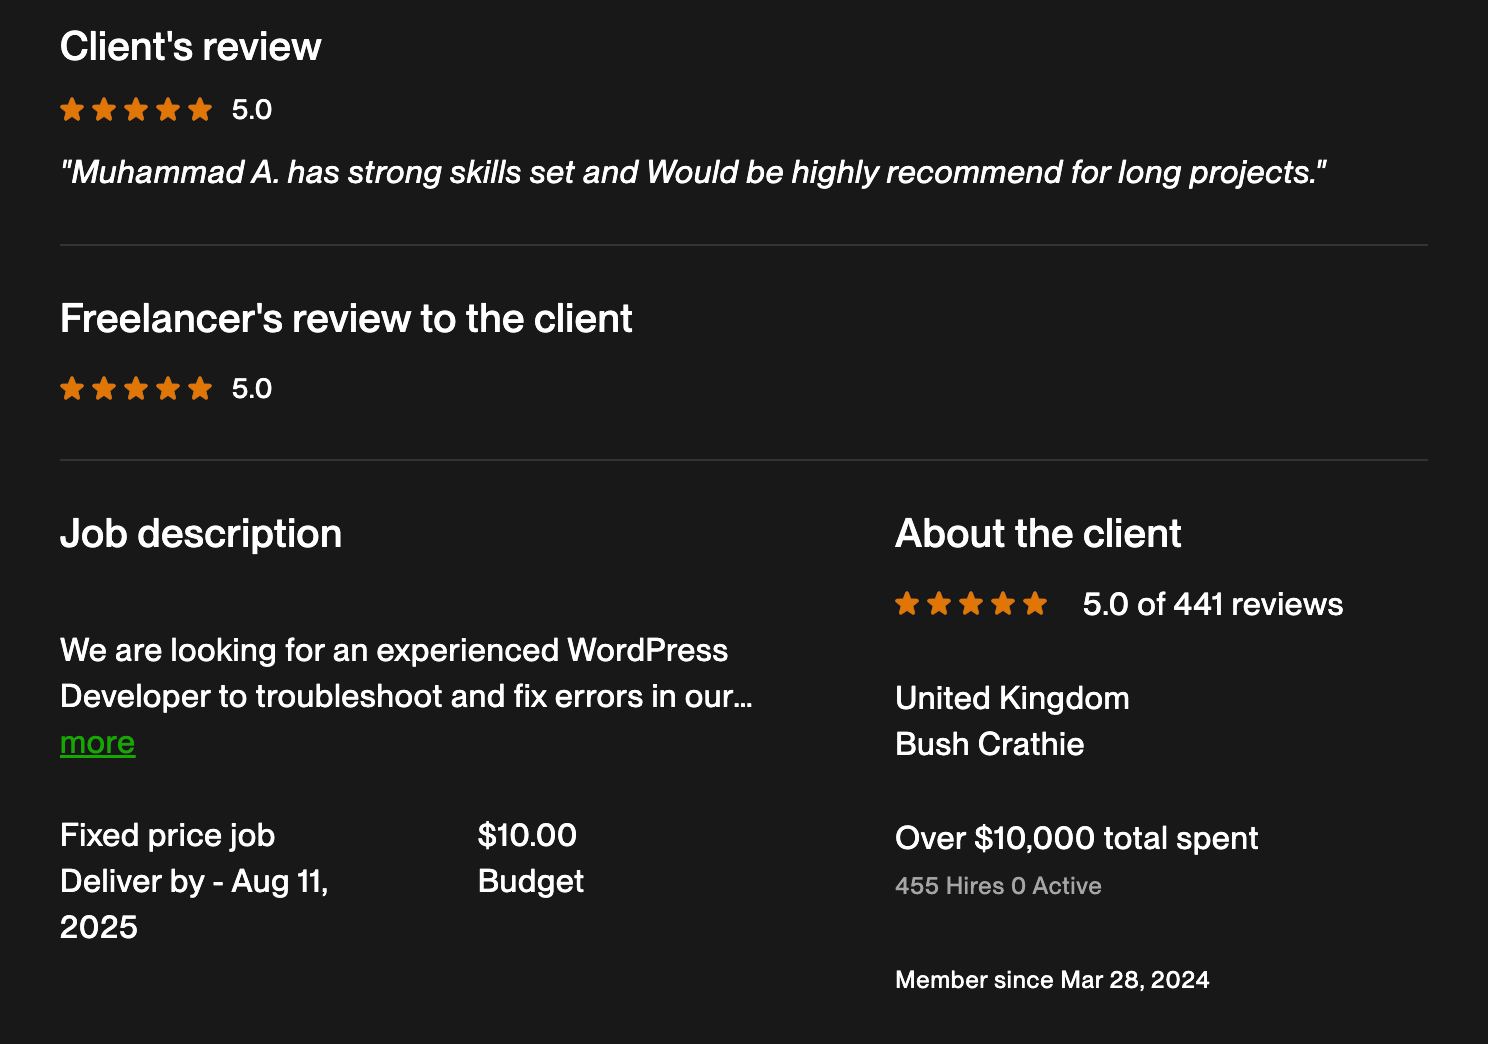This screenshot has width=1488, height=1044.
Task: Click the $10.00 budget amount
Action: (x=527, y=835)
